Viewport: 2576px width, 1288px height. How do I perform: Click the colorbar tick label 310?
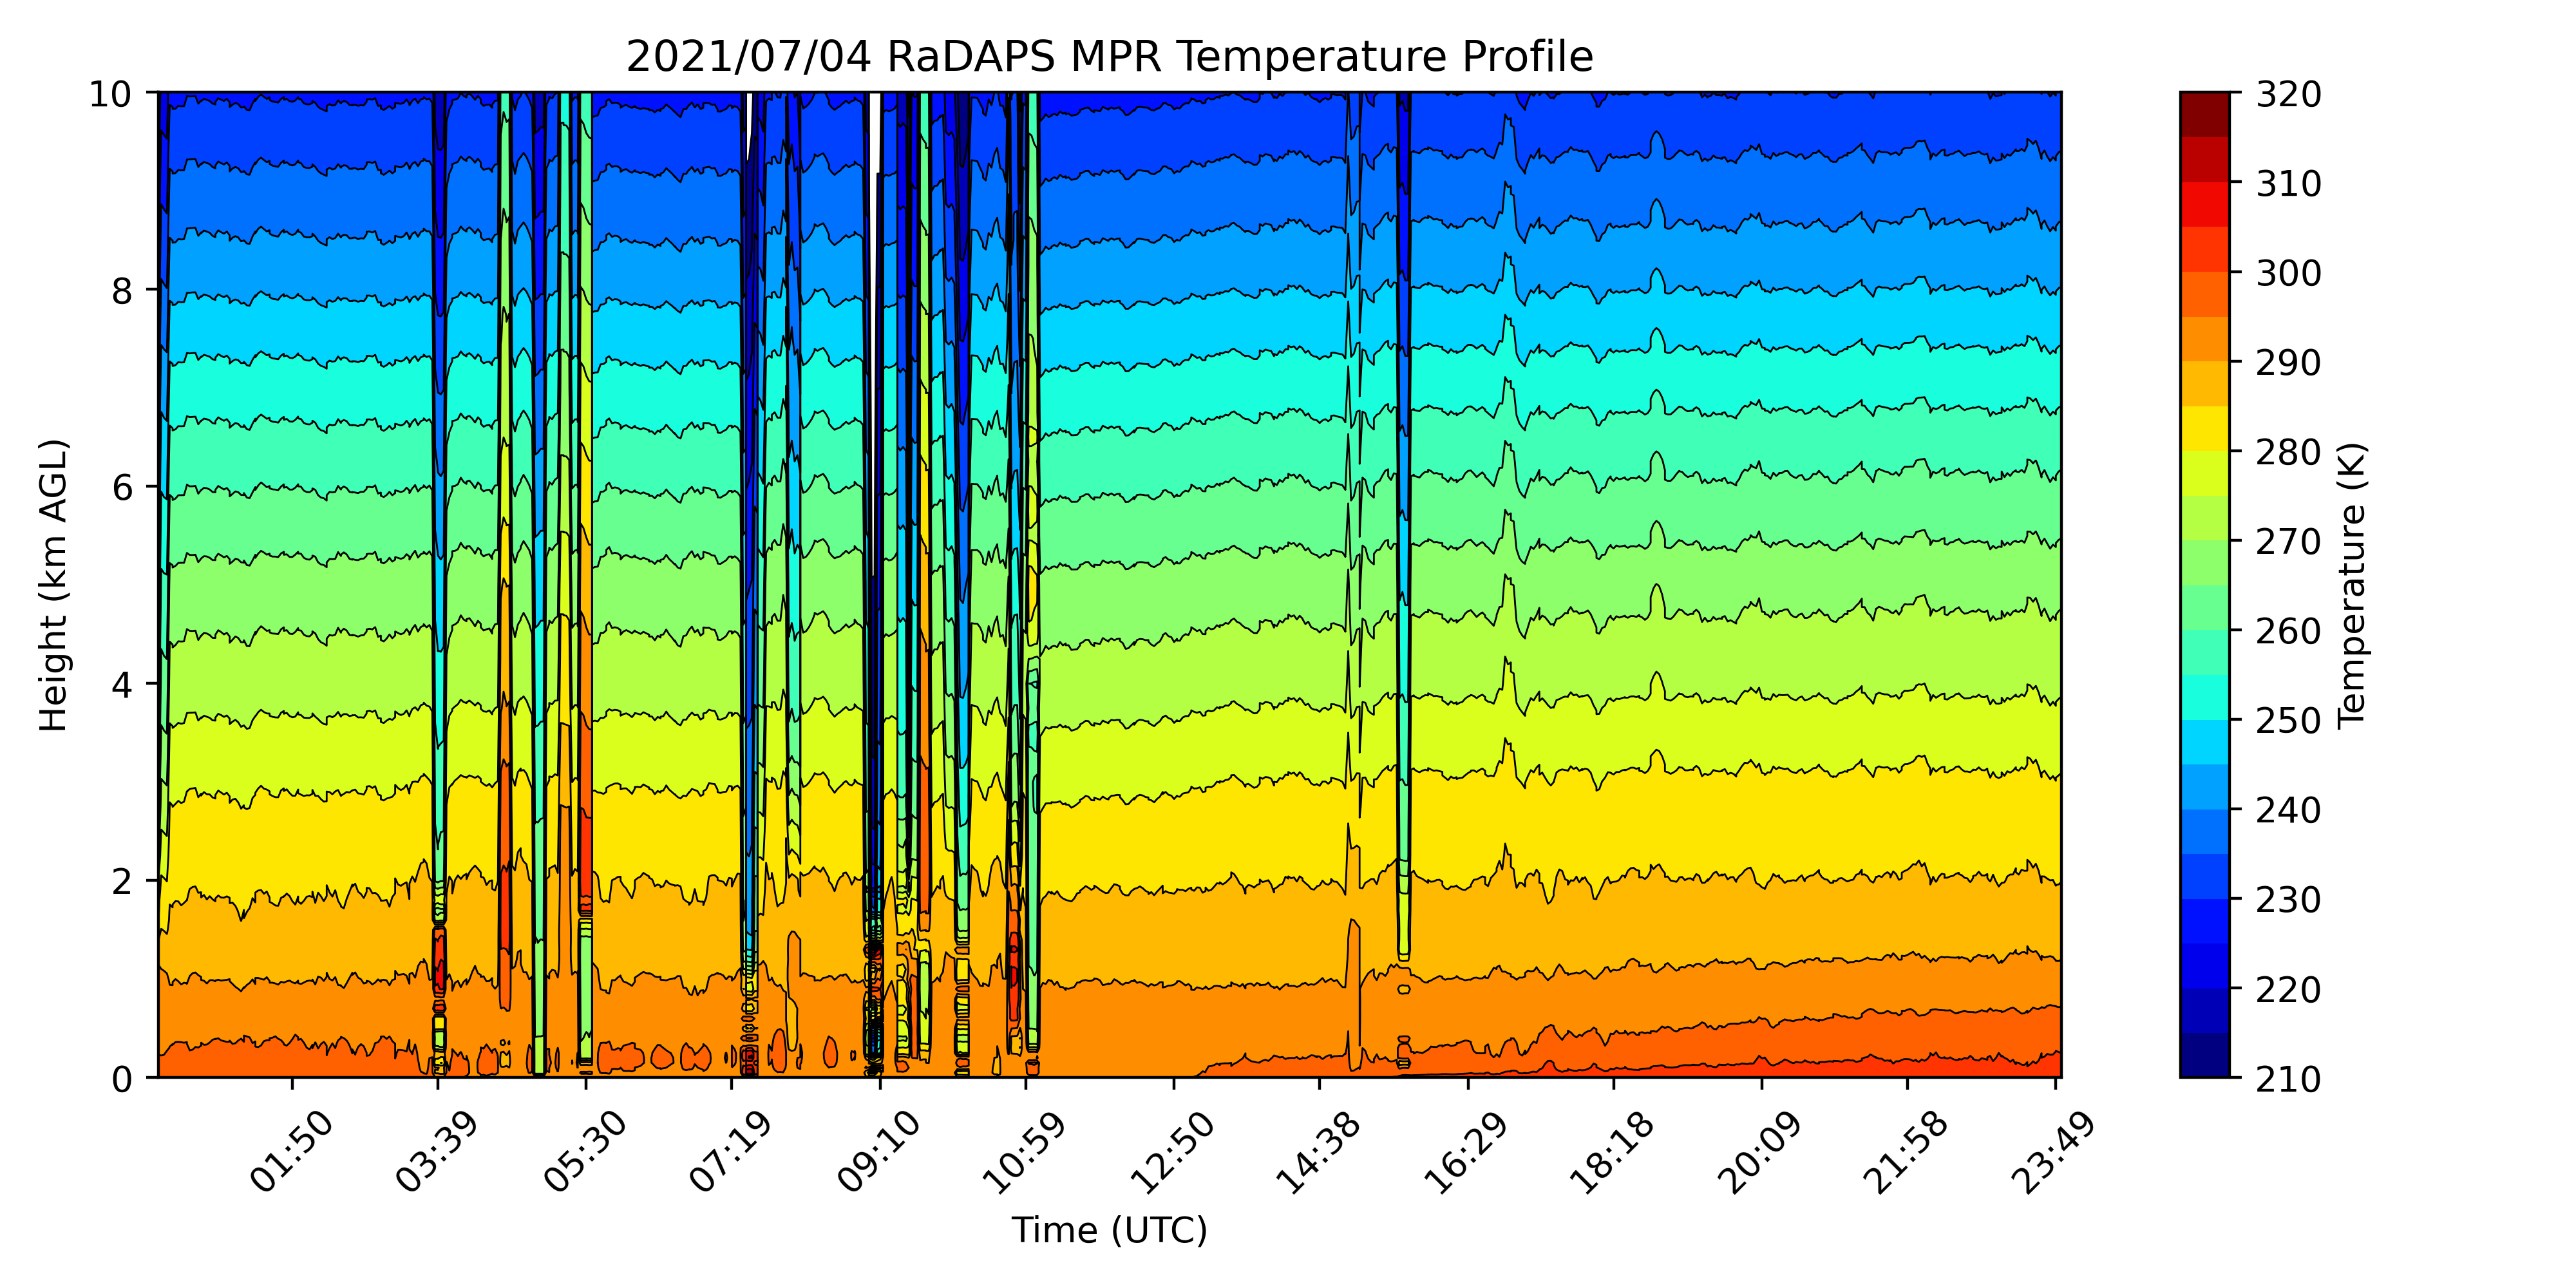2289,184
